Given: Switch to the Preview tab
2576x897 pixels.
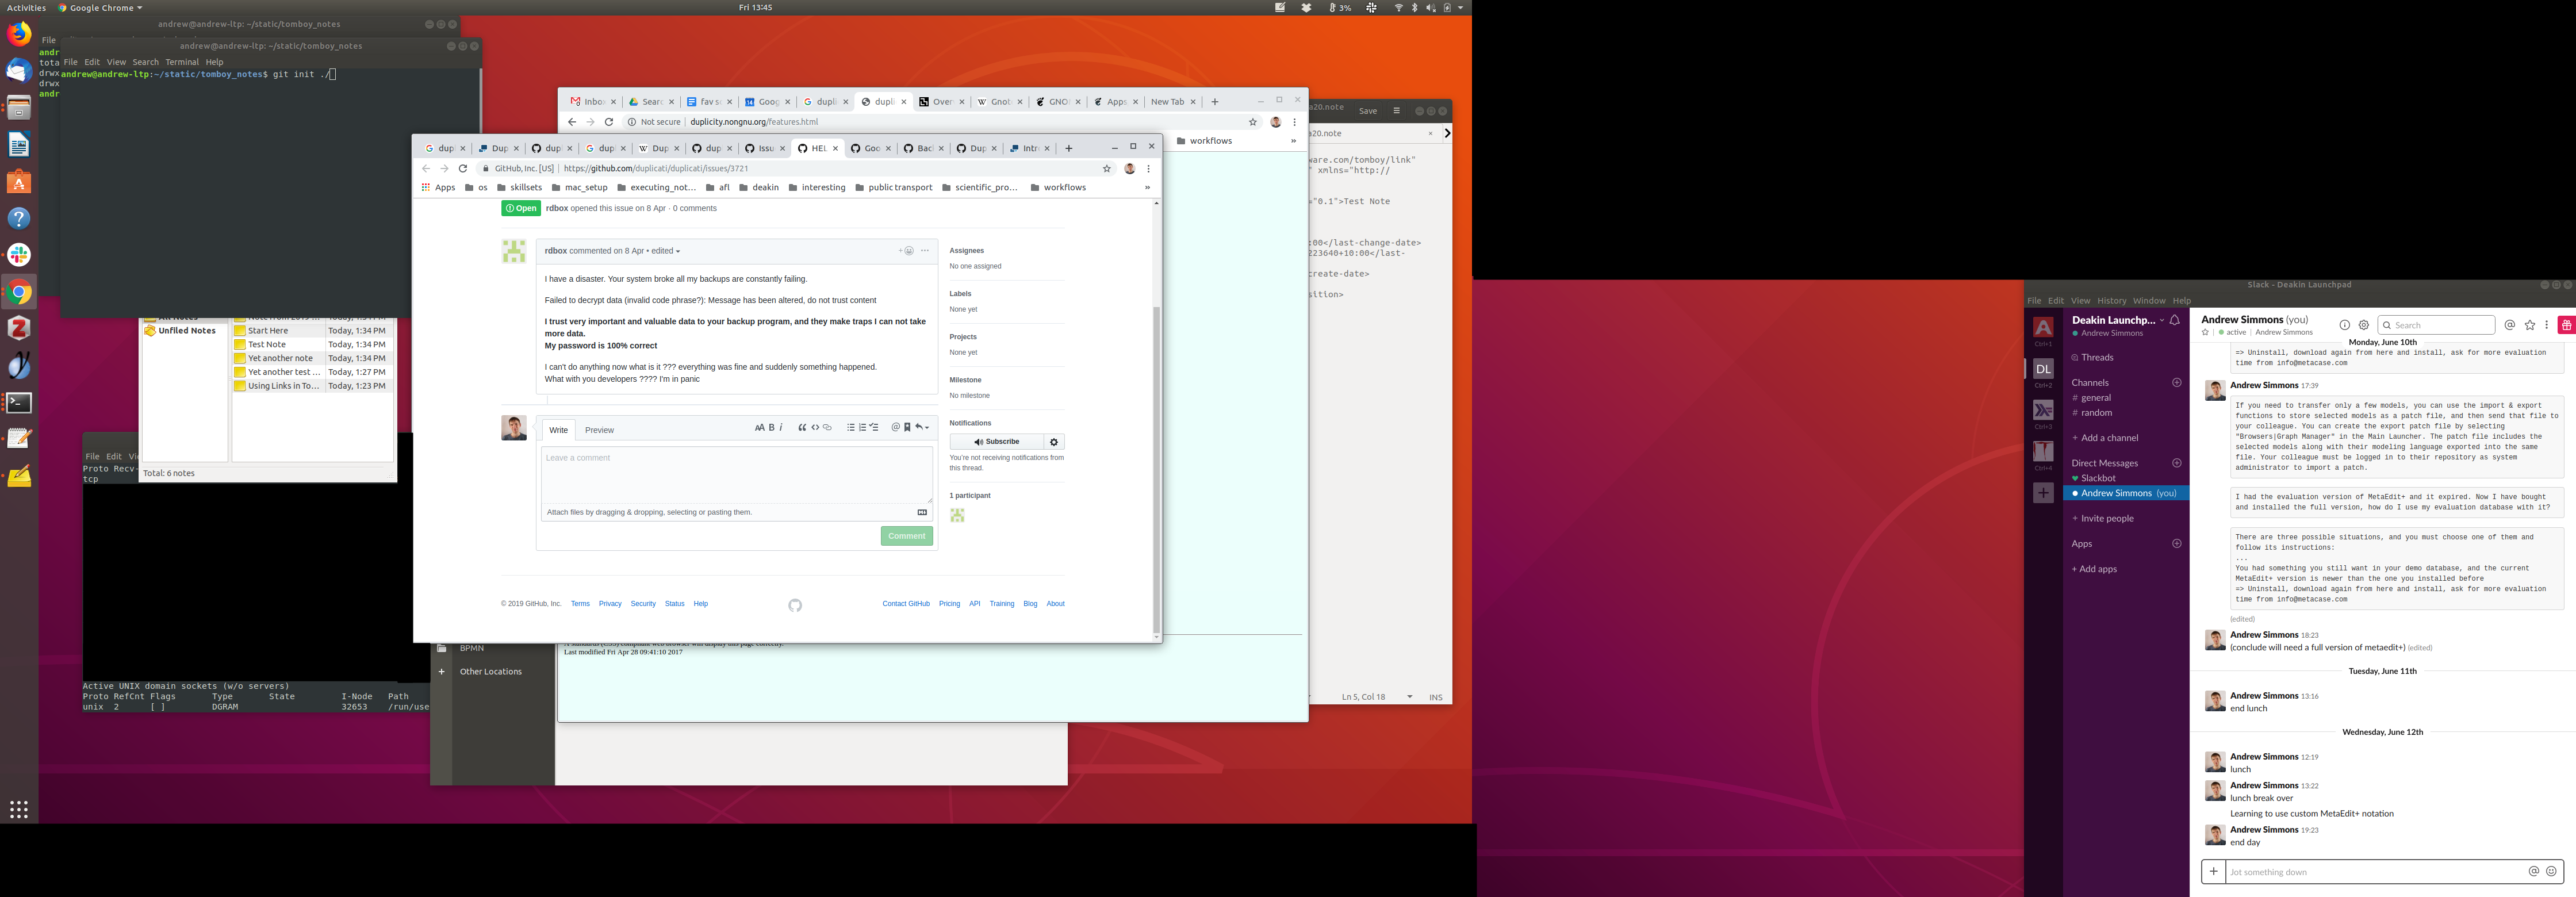Looking at the screenshot, I should point(599,430).
